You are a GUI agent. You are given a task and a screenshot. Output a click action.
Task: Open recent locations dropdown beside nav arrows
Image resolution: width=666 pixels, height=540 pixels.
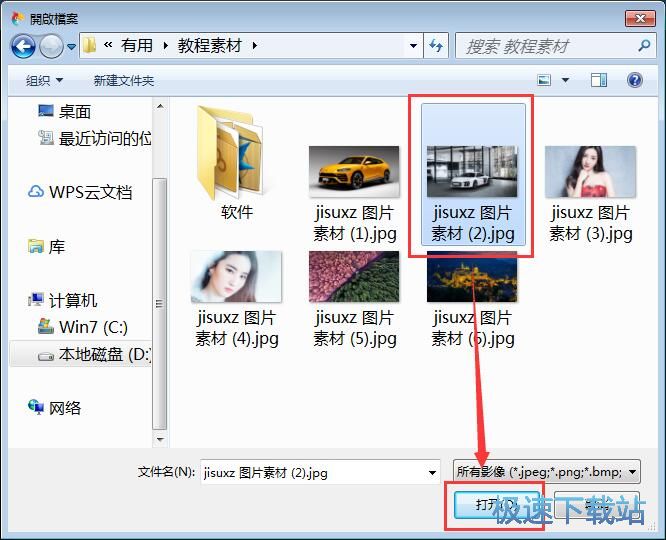click(71, 46)
